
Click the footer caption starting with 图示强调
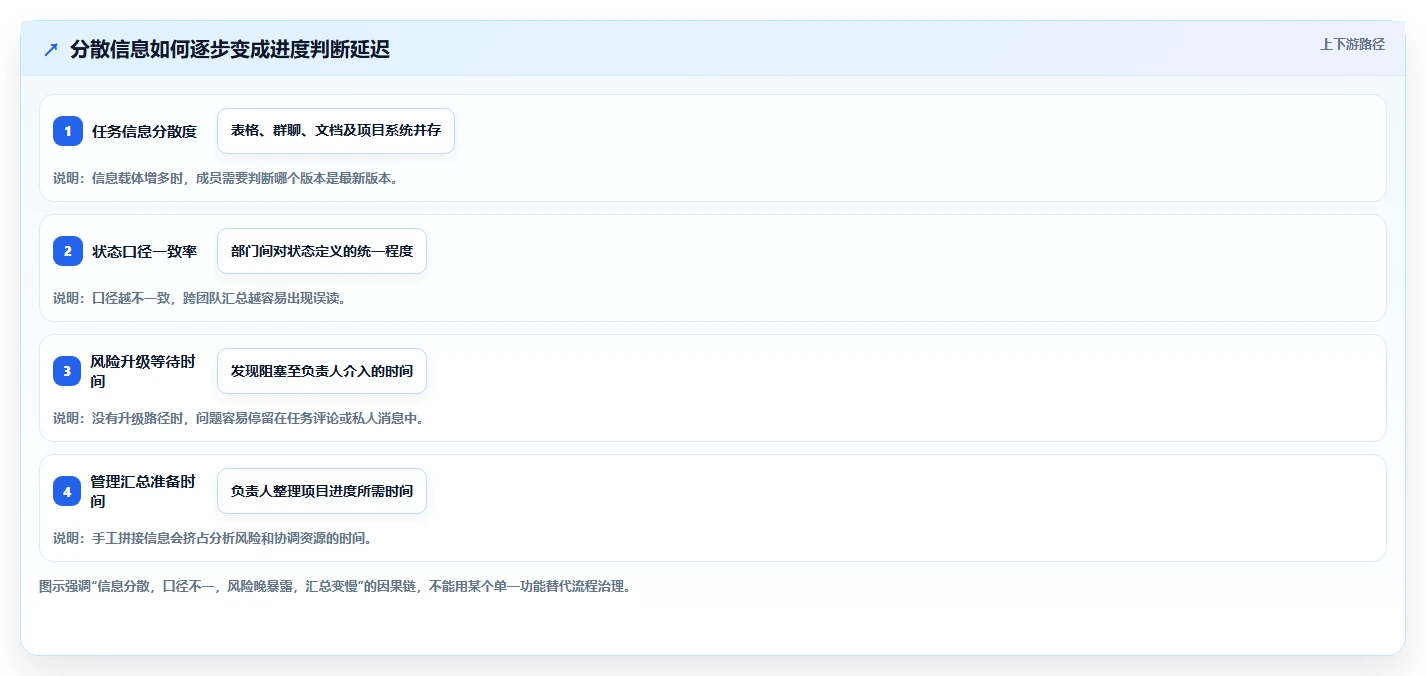(335, 586)
